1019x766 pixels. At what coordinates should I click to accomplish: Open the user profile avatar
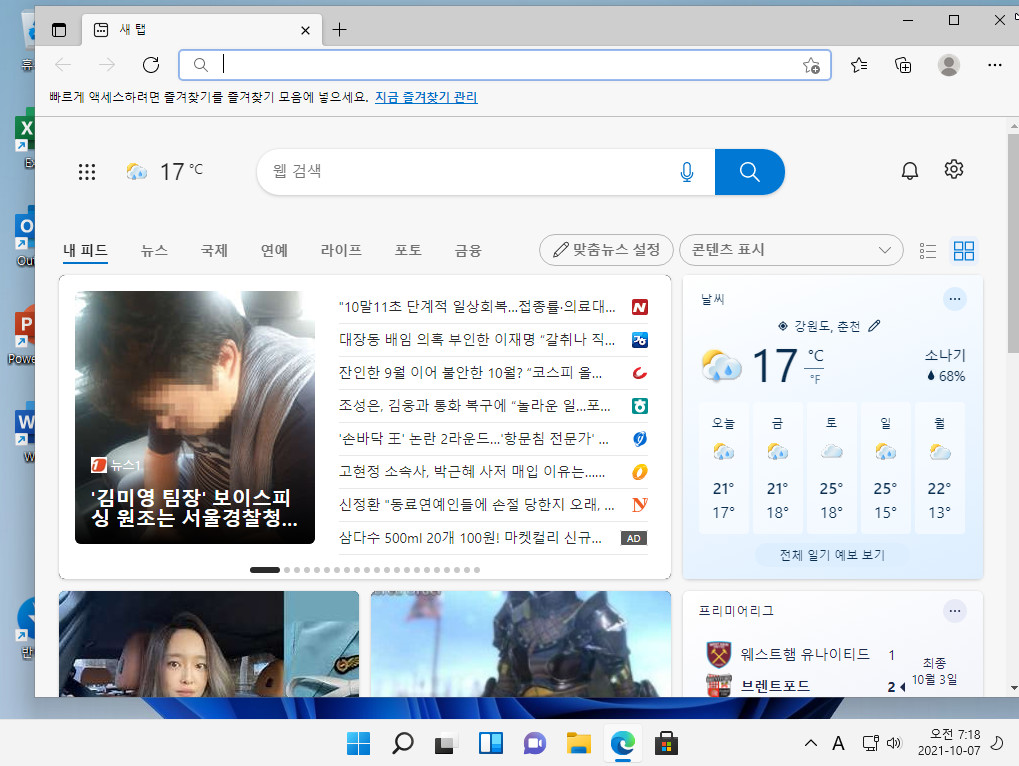click(x=949, y=65)
